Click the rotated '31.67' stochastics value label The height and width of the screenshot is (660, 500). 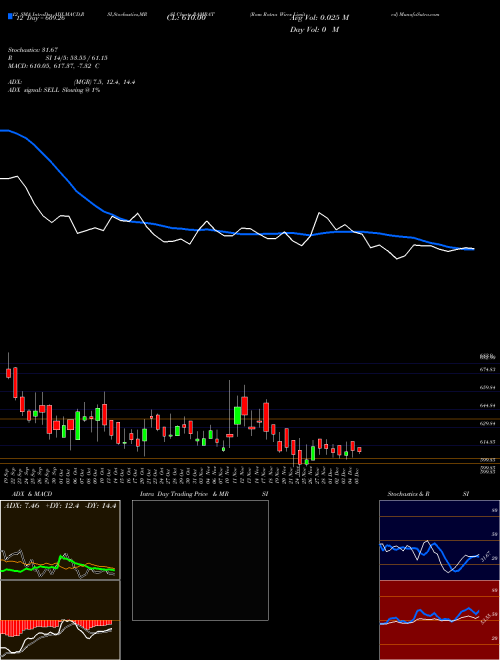[x=486, y=556]
